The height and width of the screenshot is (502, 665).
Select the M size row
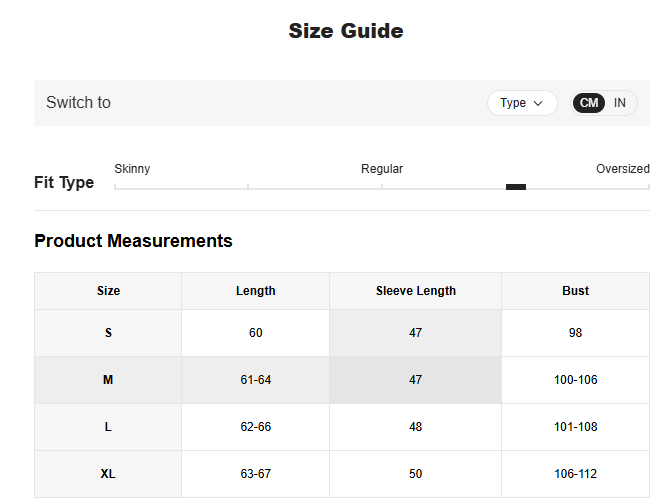click(108, 380)
